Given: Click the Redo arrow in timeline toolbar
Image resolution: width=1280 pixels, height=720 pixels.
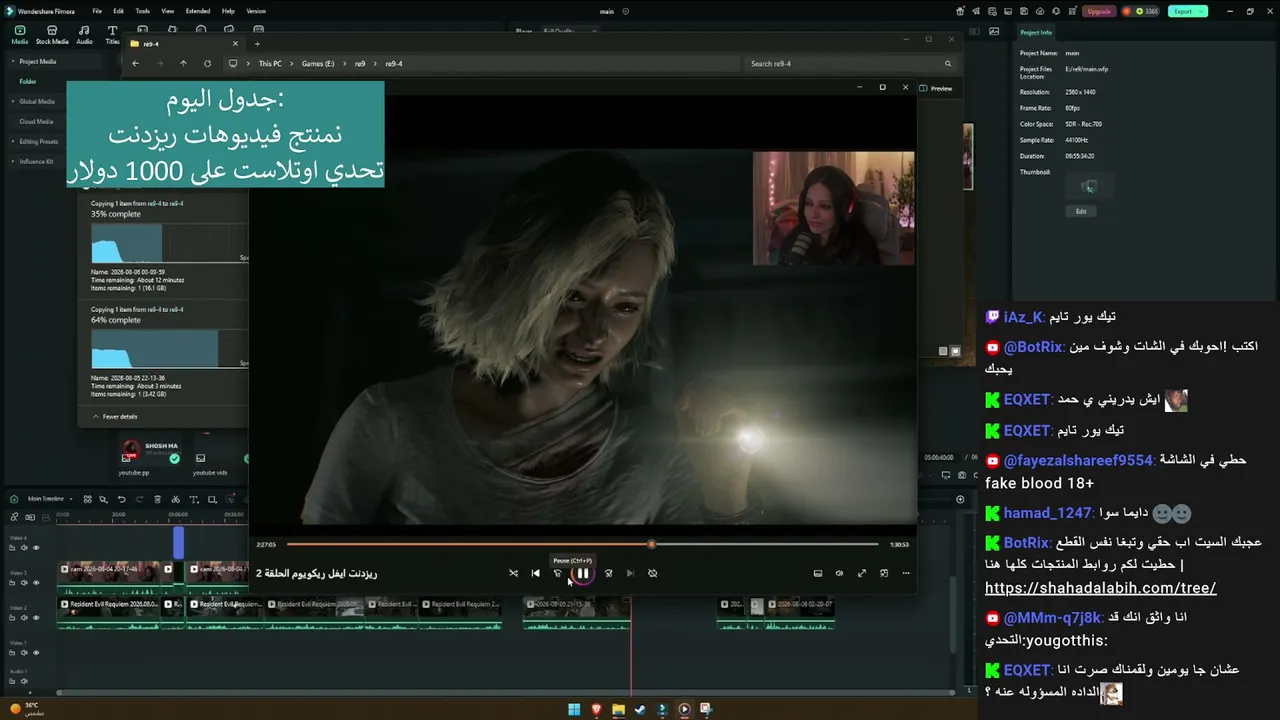Looking at the screenshot, I should click(x=139, y=499).
